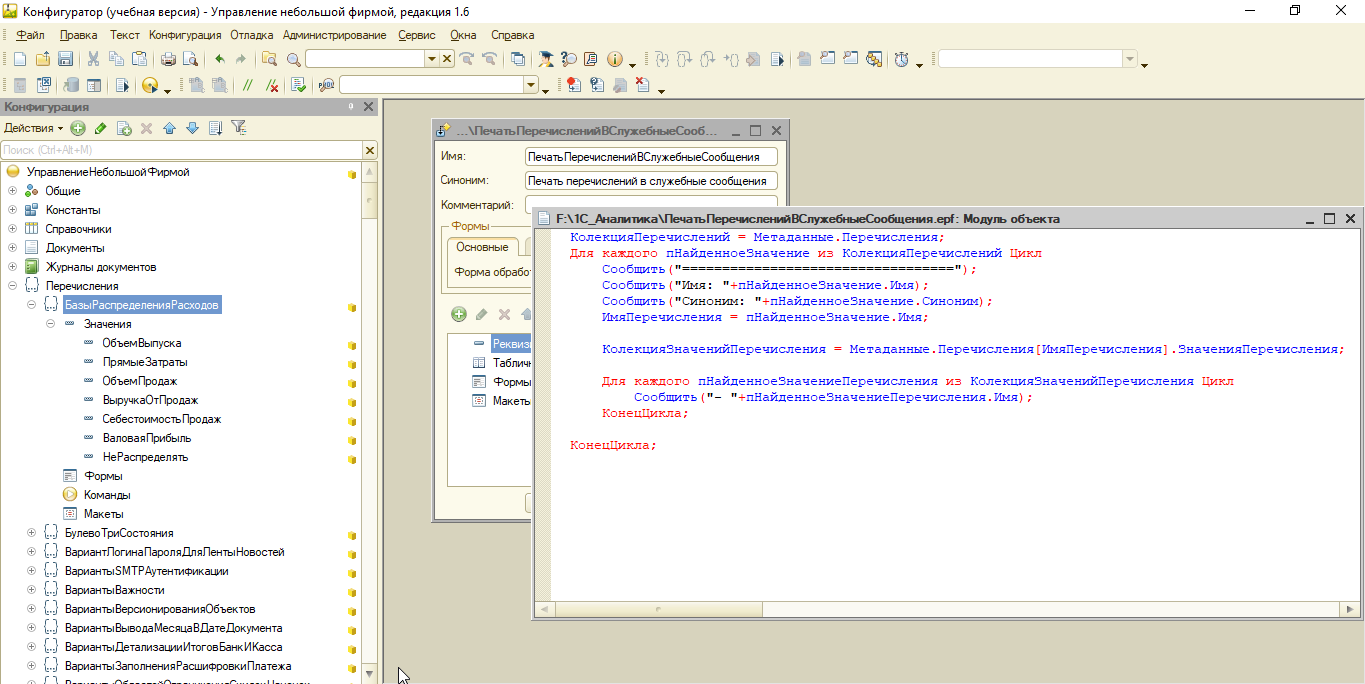
Task: Click the Syntax Assistant graduate icon
Action: pos(545,60)
